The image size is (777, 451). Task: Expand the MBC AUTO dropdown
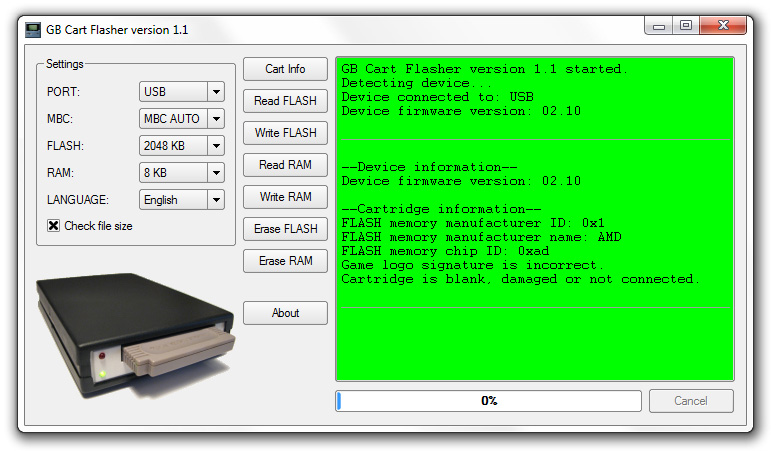click(181, 119)
